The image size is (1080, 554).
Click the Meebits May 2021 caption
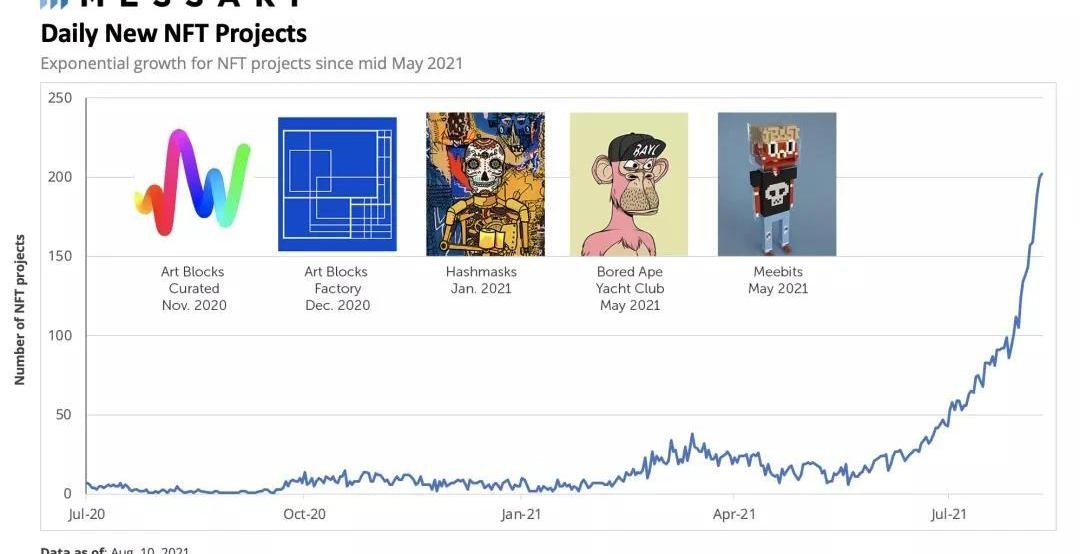777,280
